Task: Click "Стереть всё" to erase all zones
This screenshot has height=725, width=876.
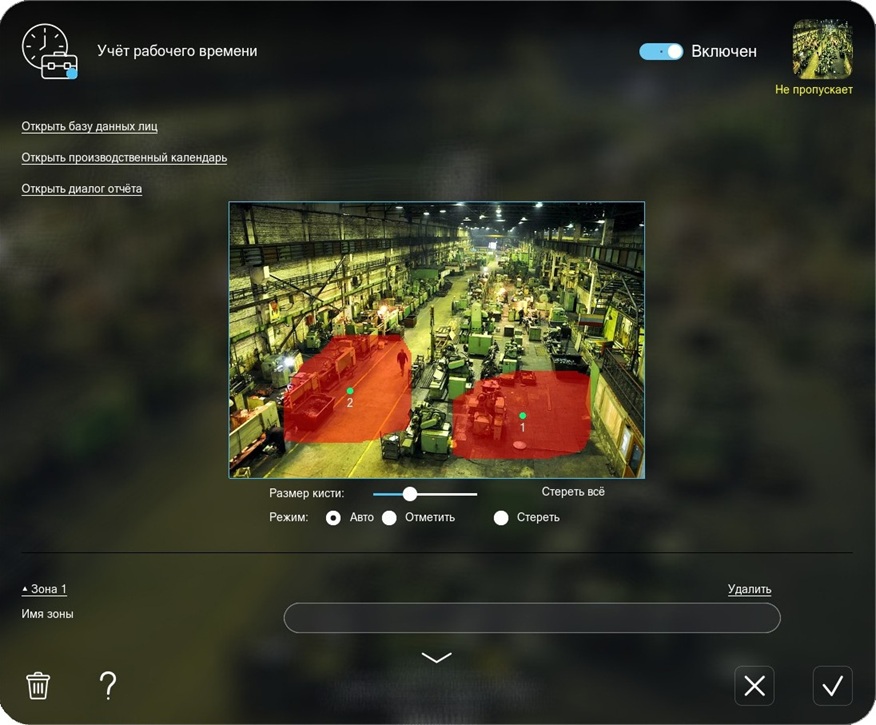Action: [573, 492]
